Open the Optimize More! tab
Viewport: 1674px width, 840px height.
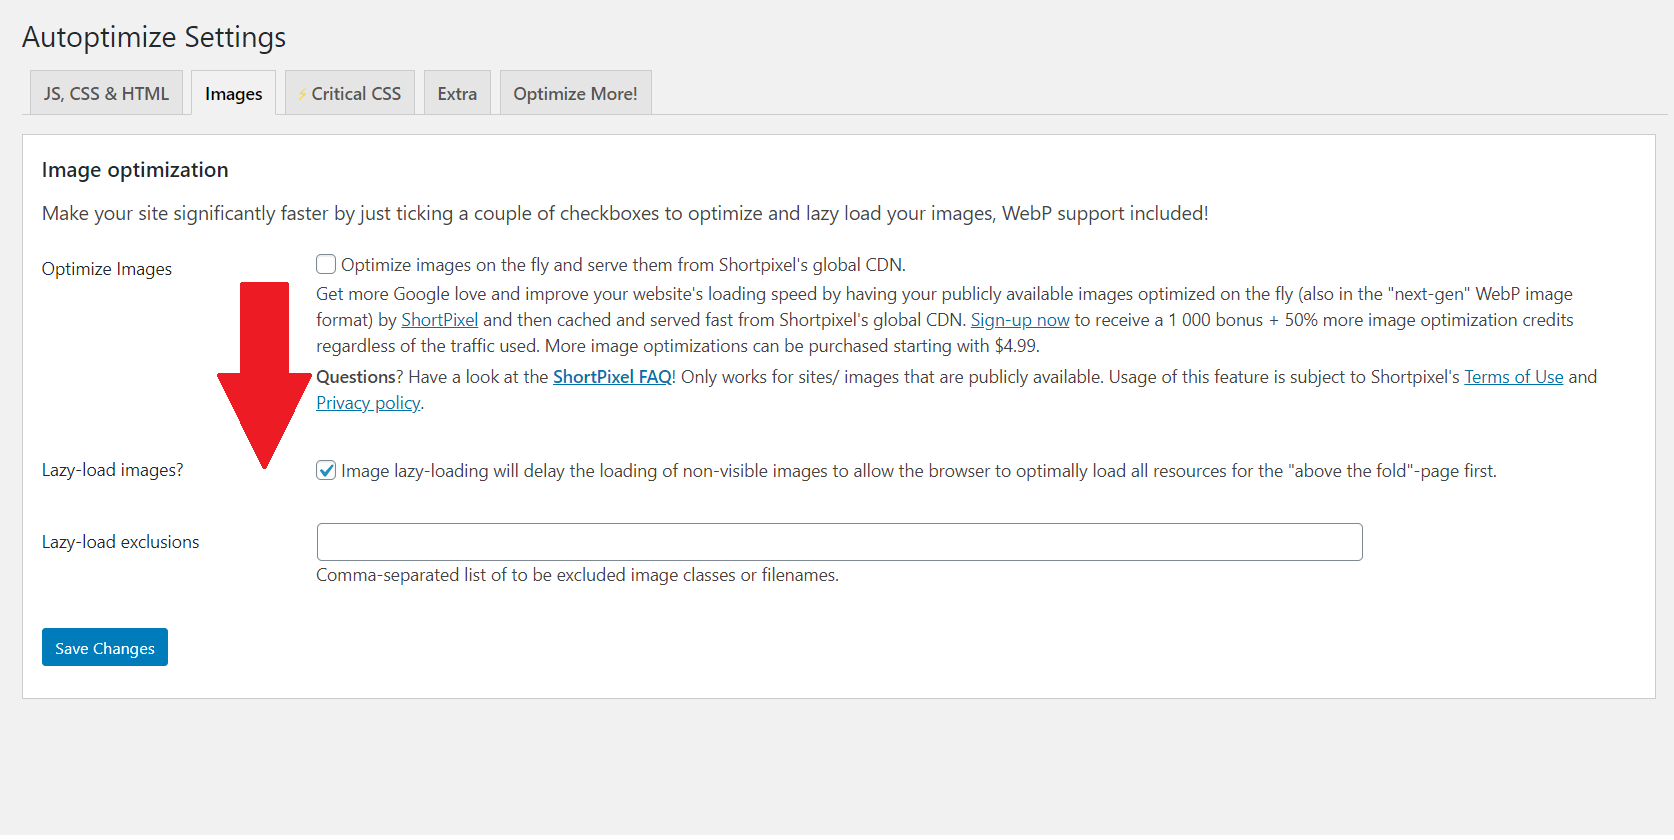coord(575,92)
